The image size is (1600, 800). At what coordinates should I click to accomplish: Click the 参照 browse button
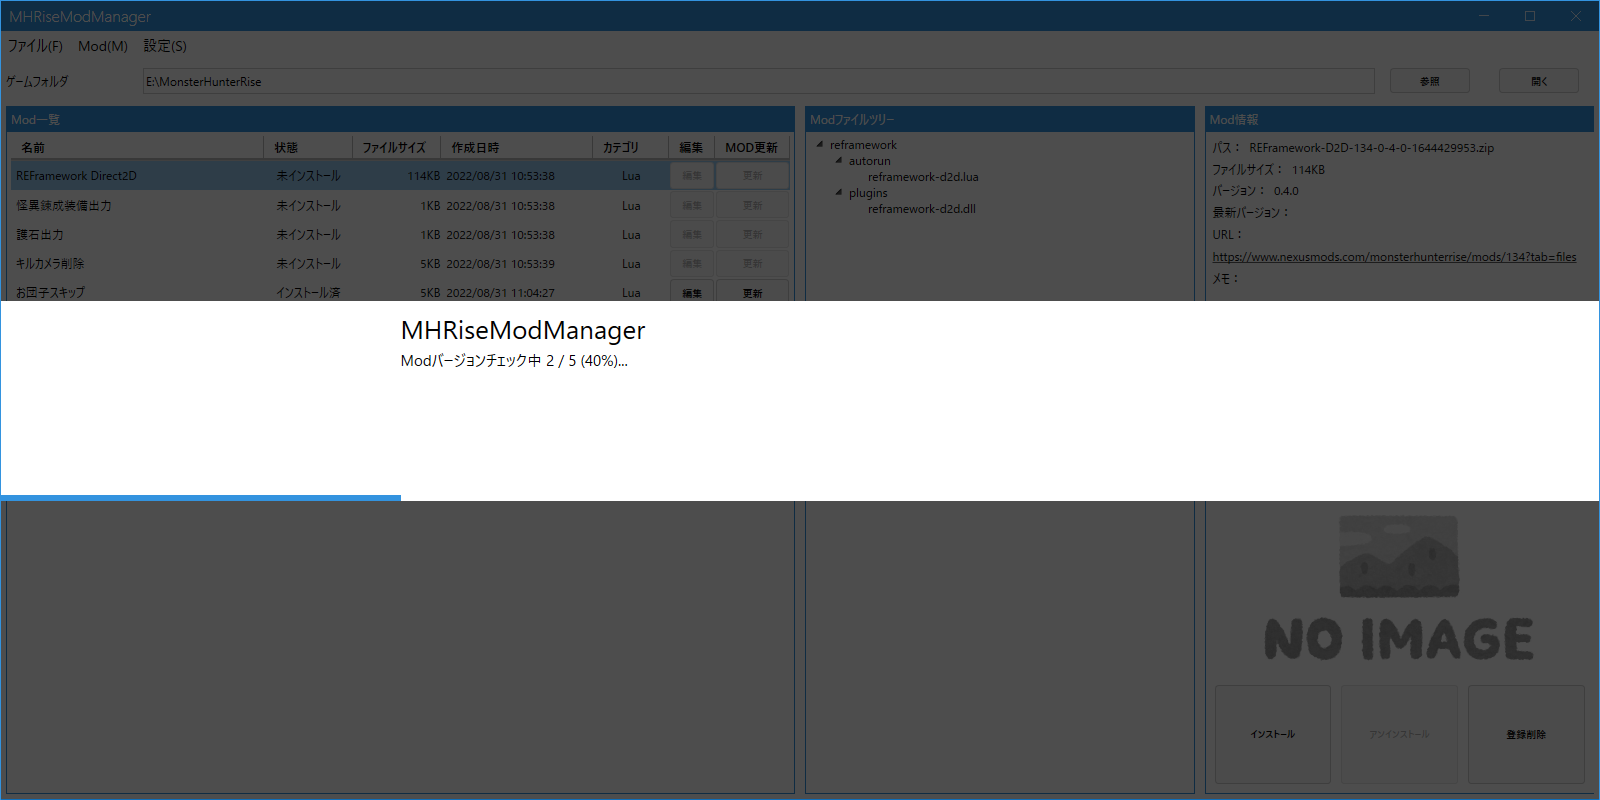1430,81
